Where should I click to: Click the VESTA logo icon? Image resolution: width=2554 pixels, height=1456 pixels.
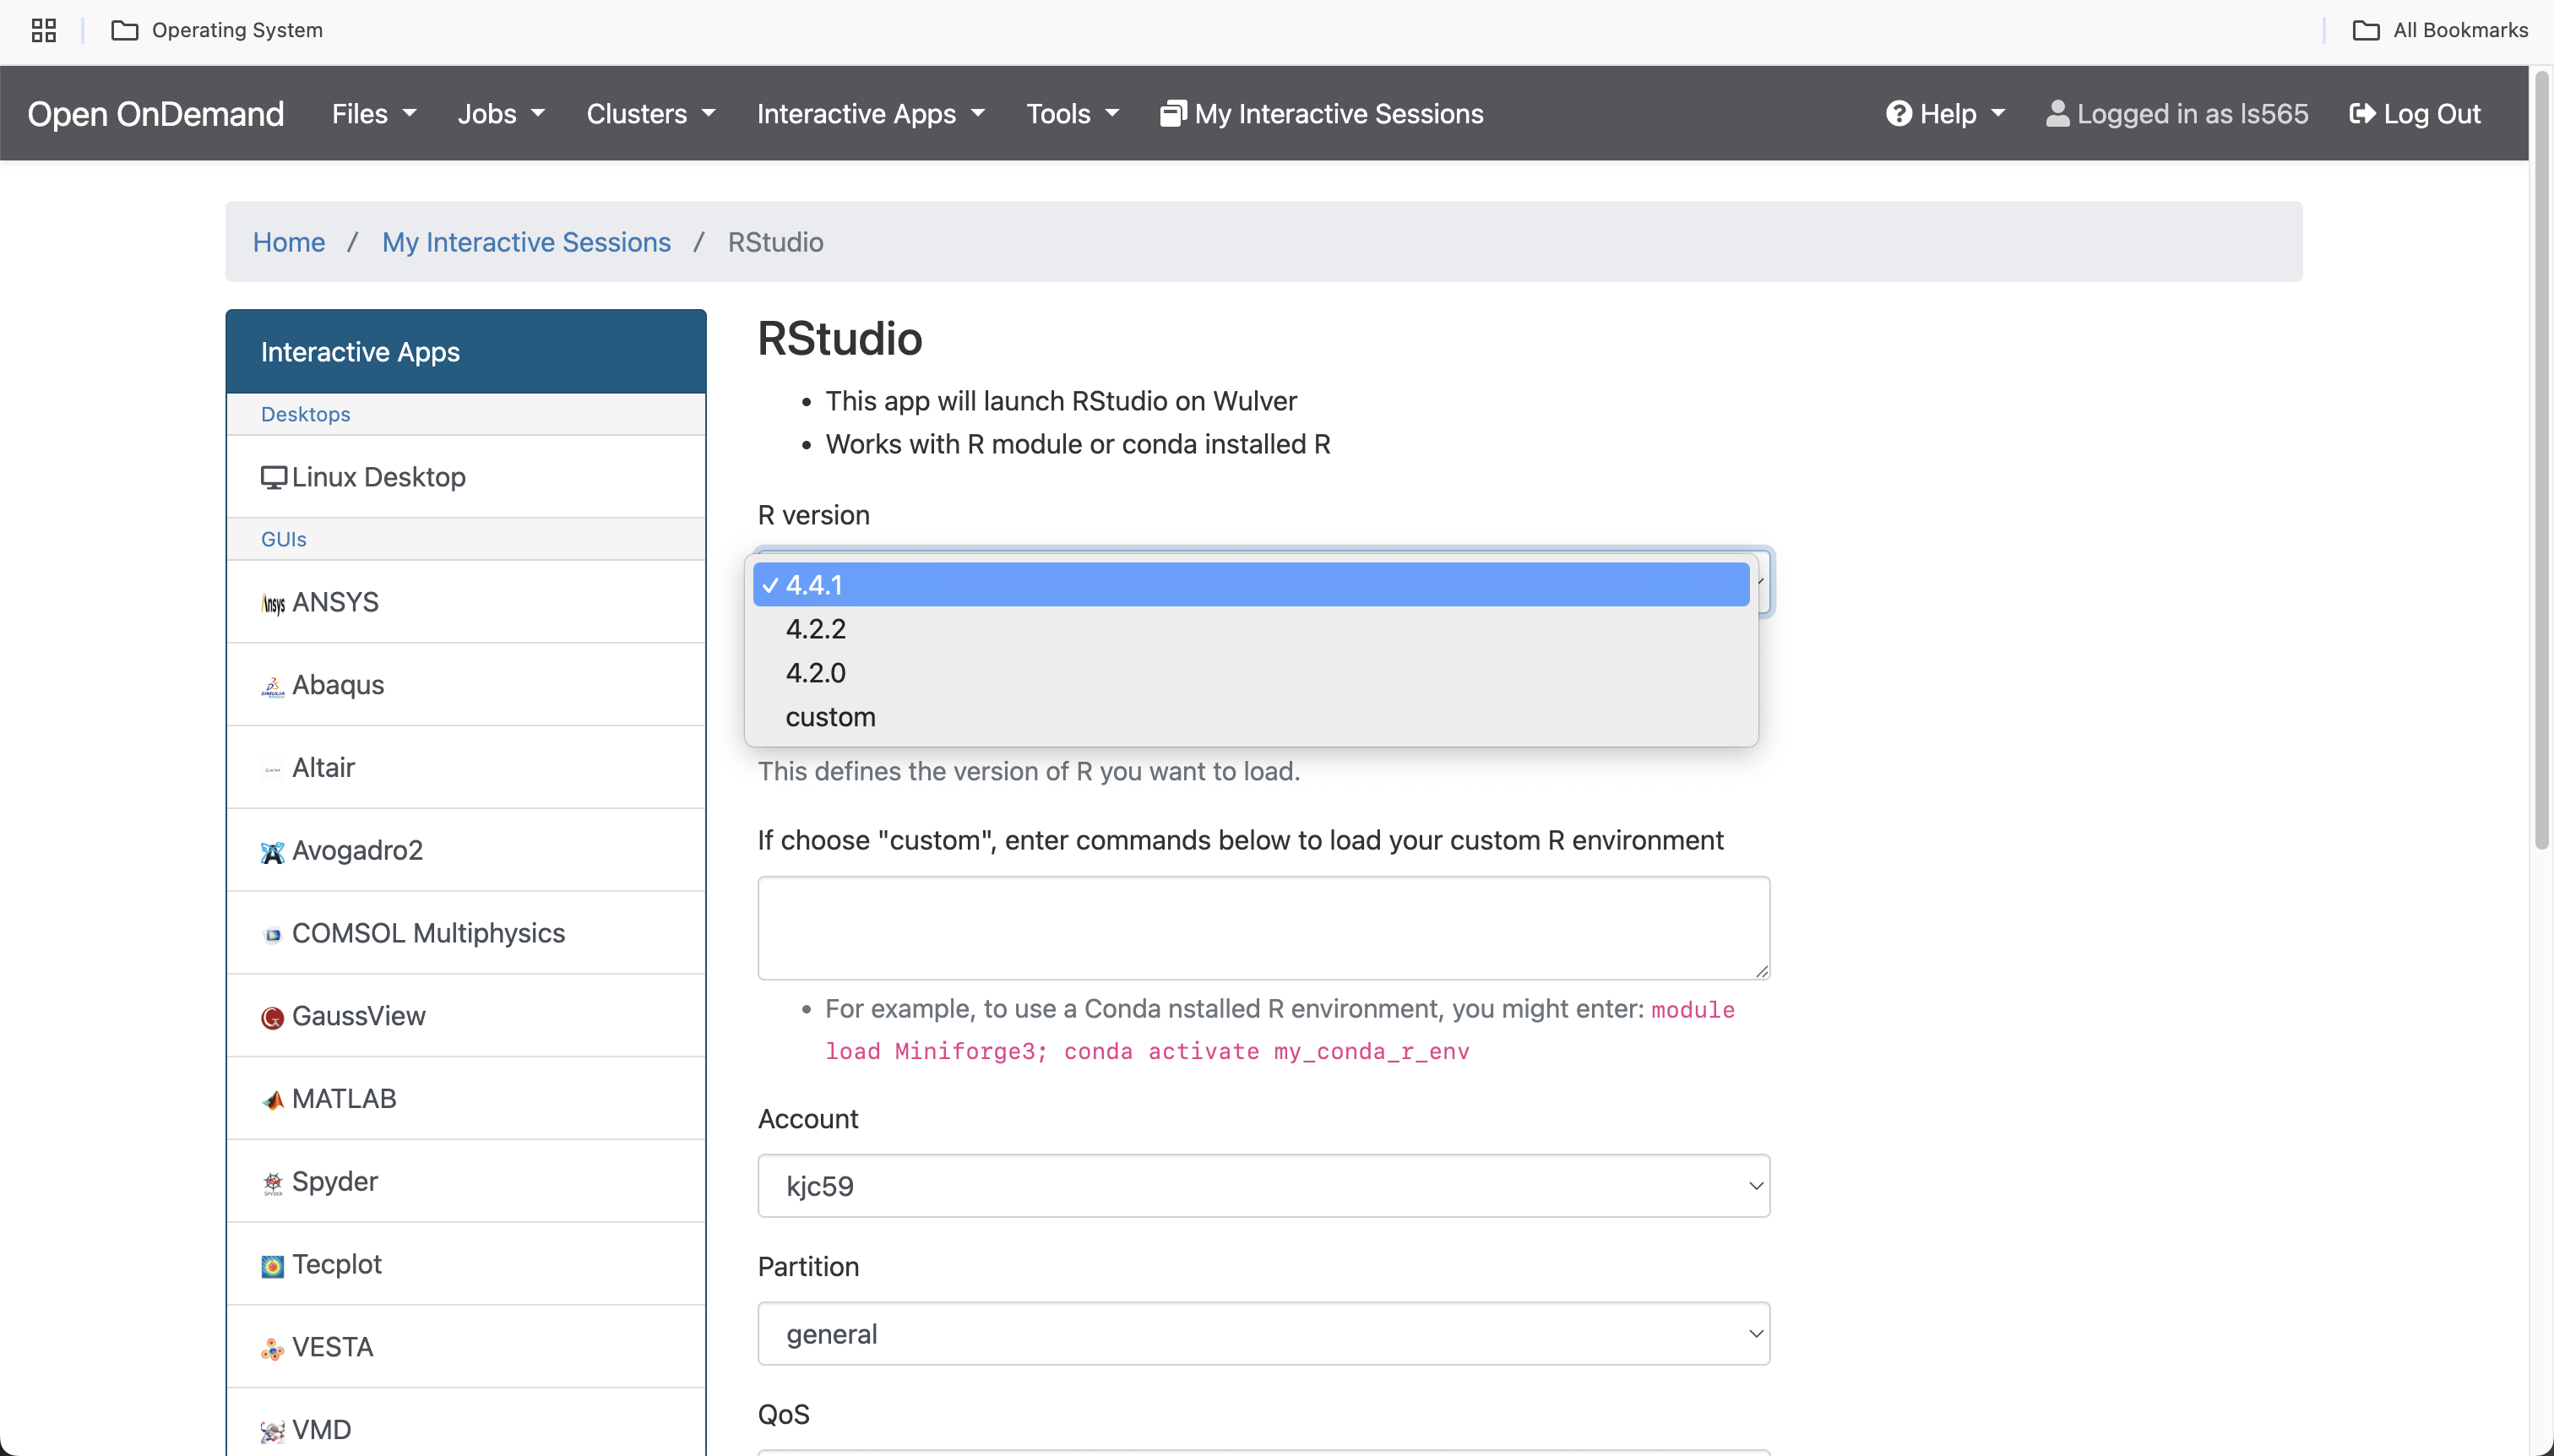[x=273, y=1349]
